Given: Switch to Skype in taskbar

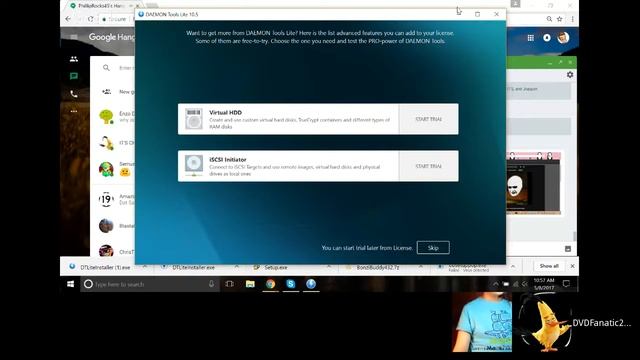Looking at the screenshot, I should 291,284.
